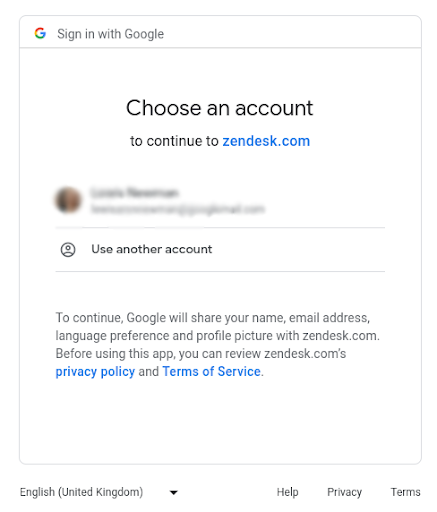437x512 pixels.
Task: Click the Google G logo
Action: click(x=40, y=33)
